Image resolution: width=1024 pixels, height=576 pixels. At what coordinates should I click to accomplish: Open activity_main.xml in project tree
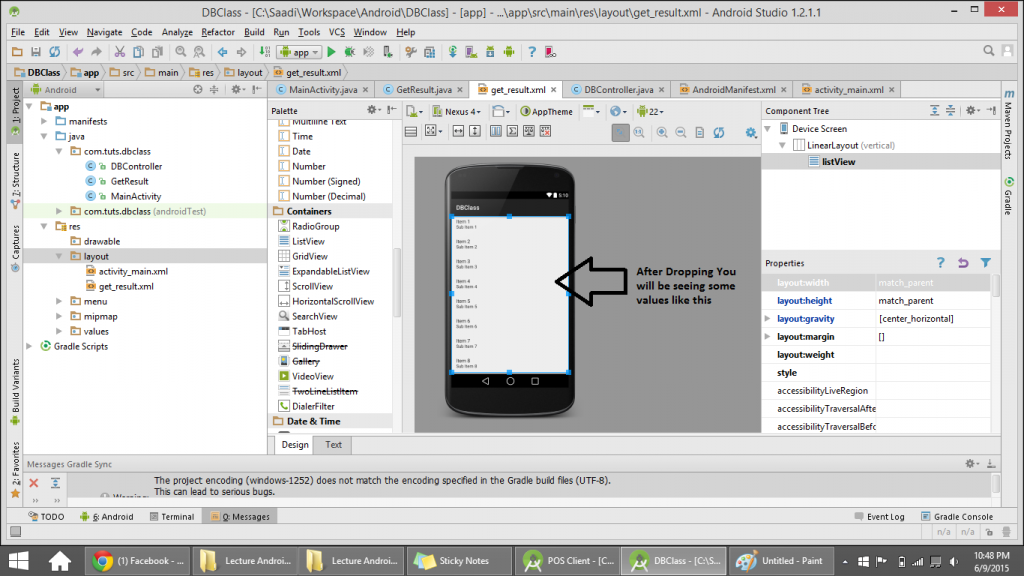133,272
